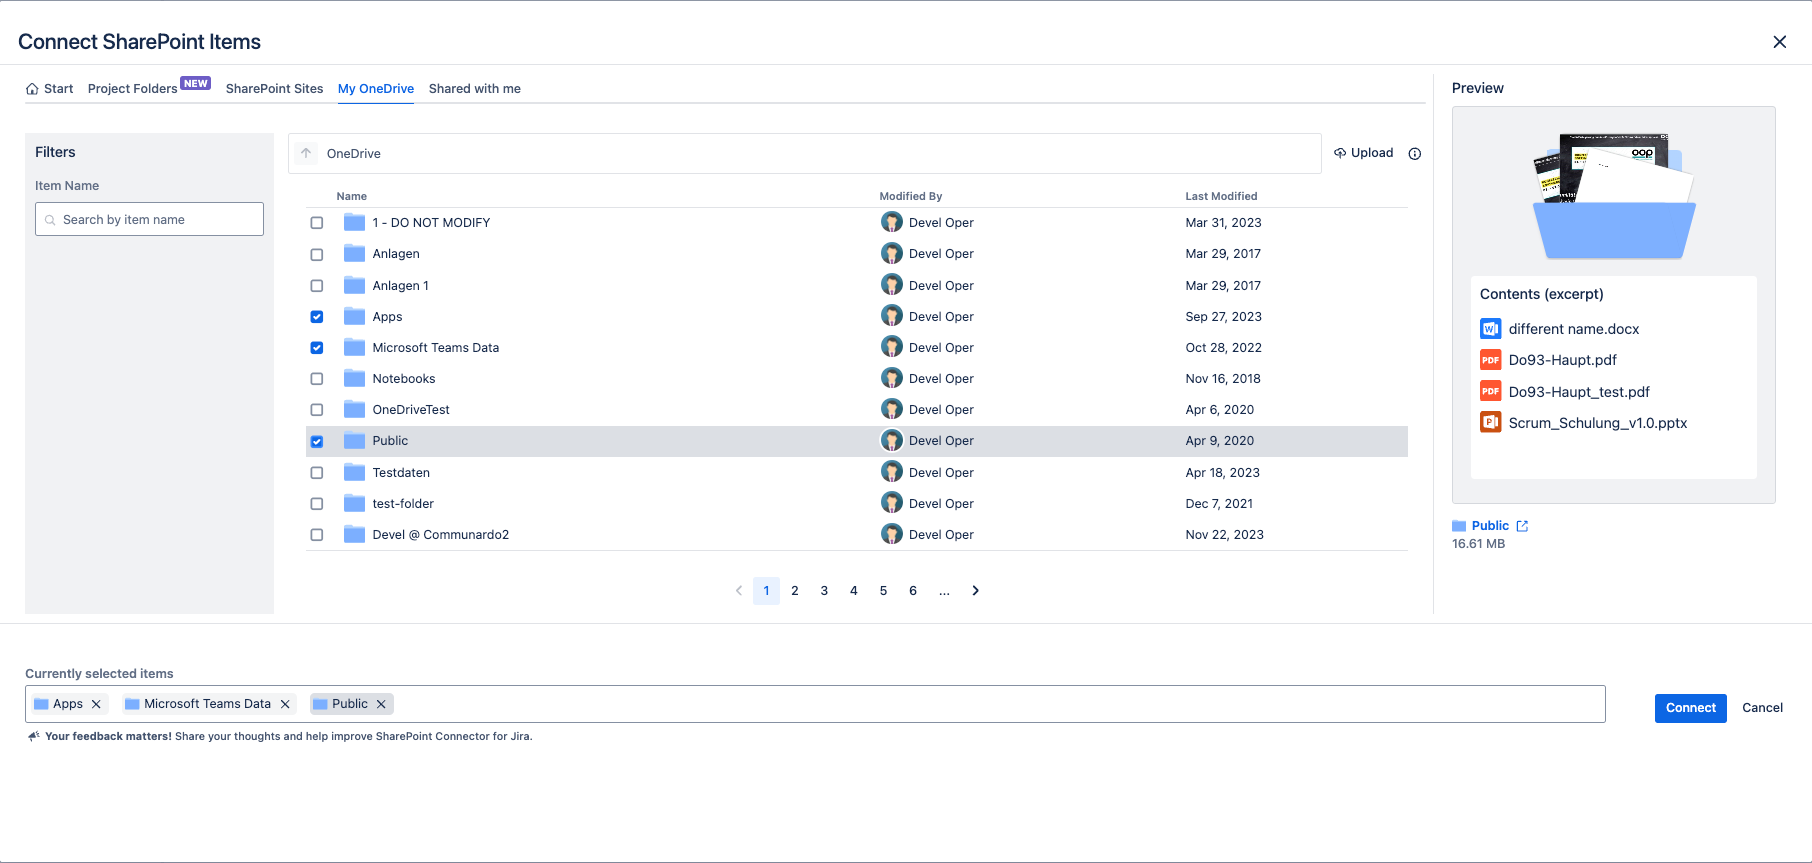
Task: Remove Microsoft Teams Data chip with X
Action: pos(285,704)
